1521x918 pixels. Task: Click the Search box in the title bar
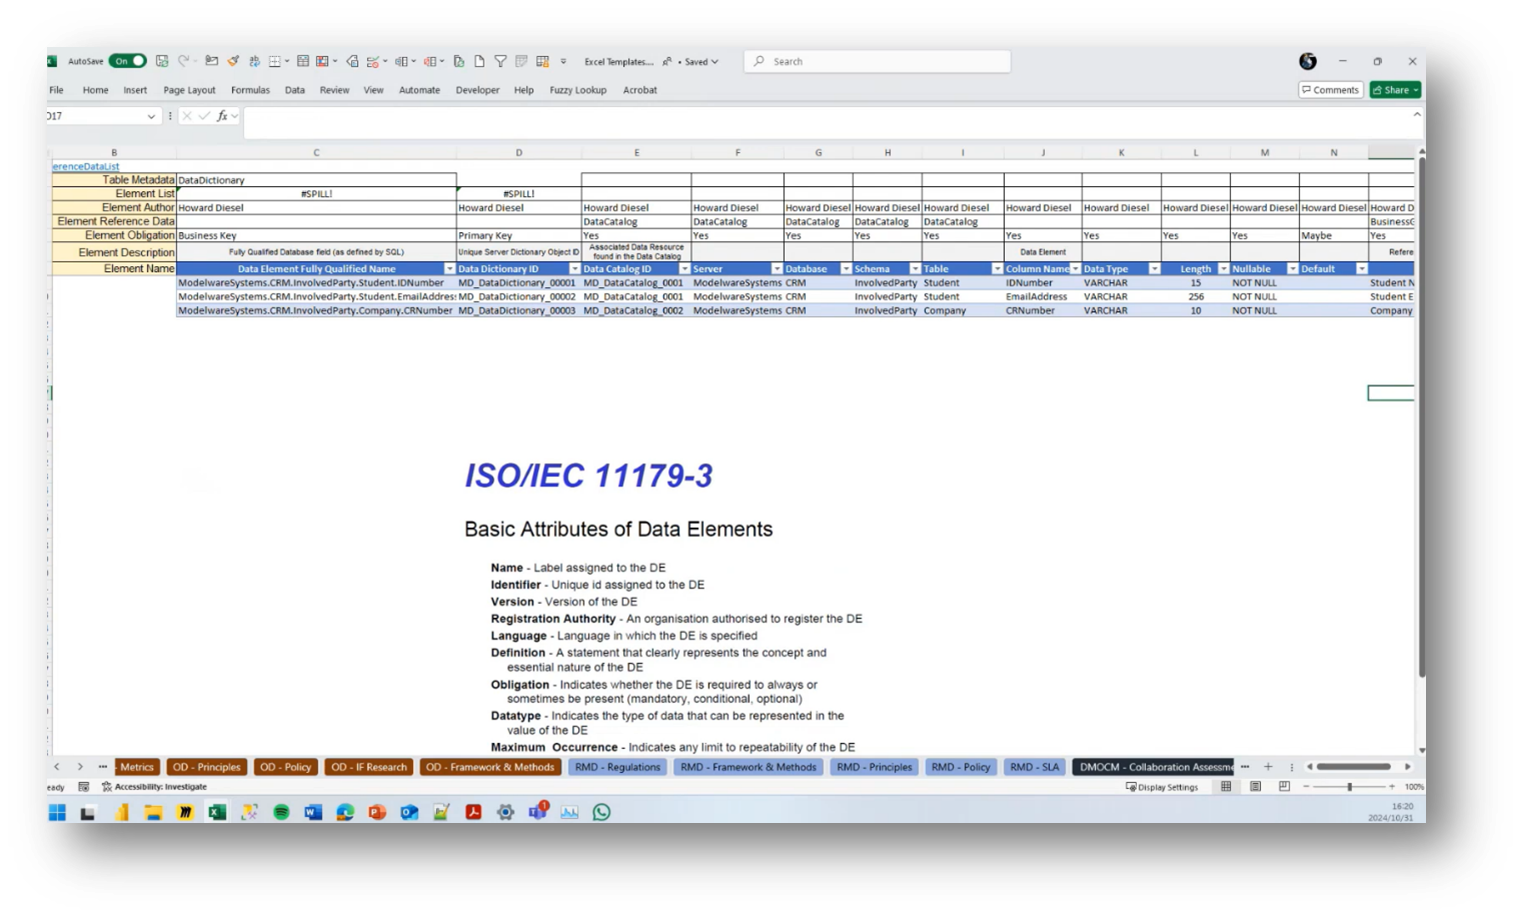(877, 61)
